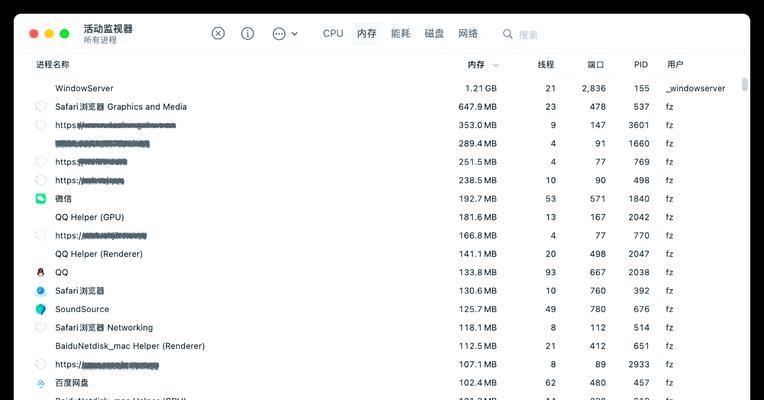Select the 百度网盘 process name
The image size is (764, 400).
click(72, 383)
